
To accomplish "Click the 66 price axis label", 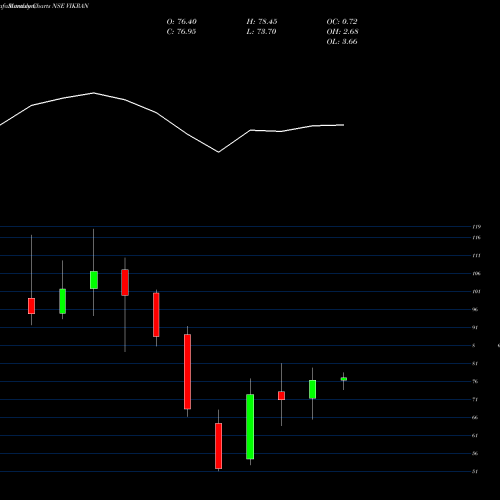I will (475, 418).
